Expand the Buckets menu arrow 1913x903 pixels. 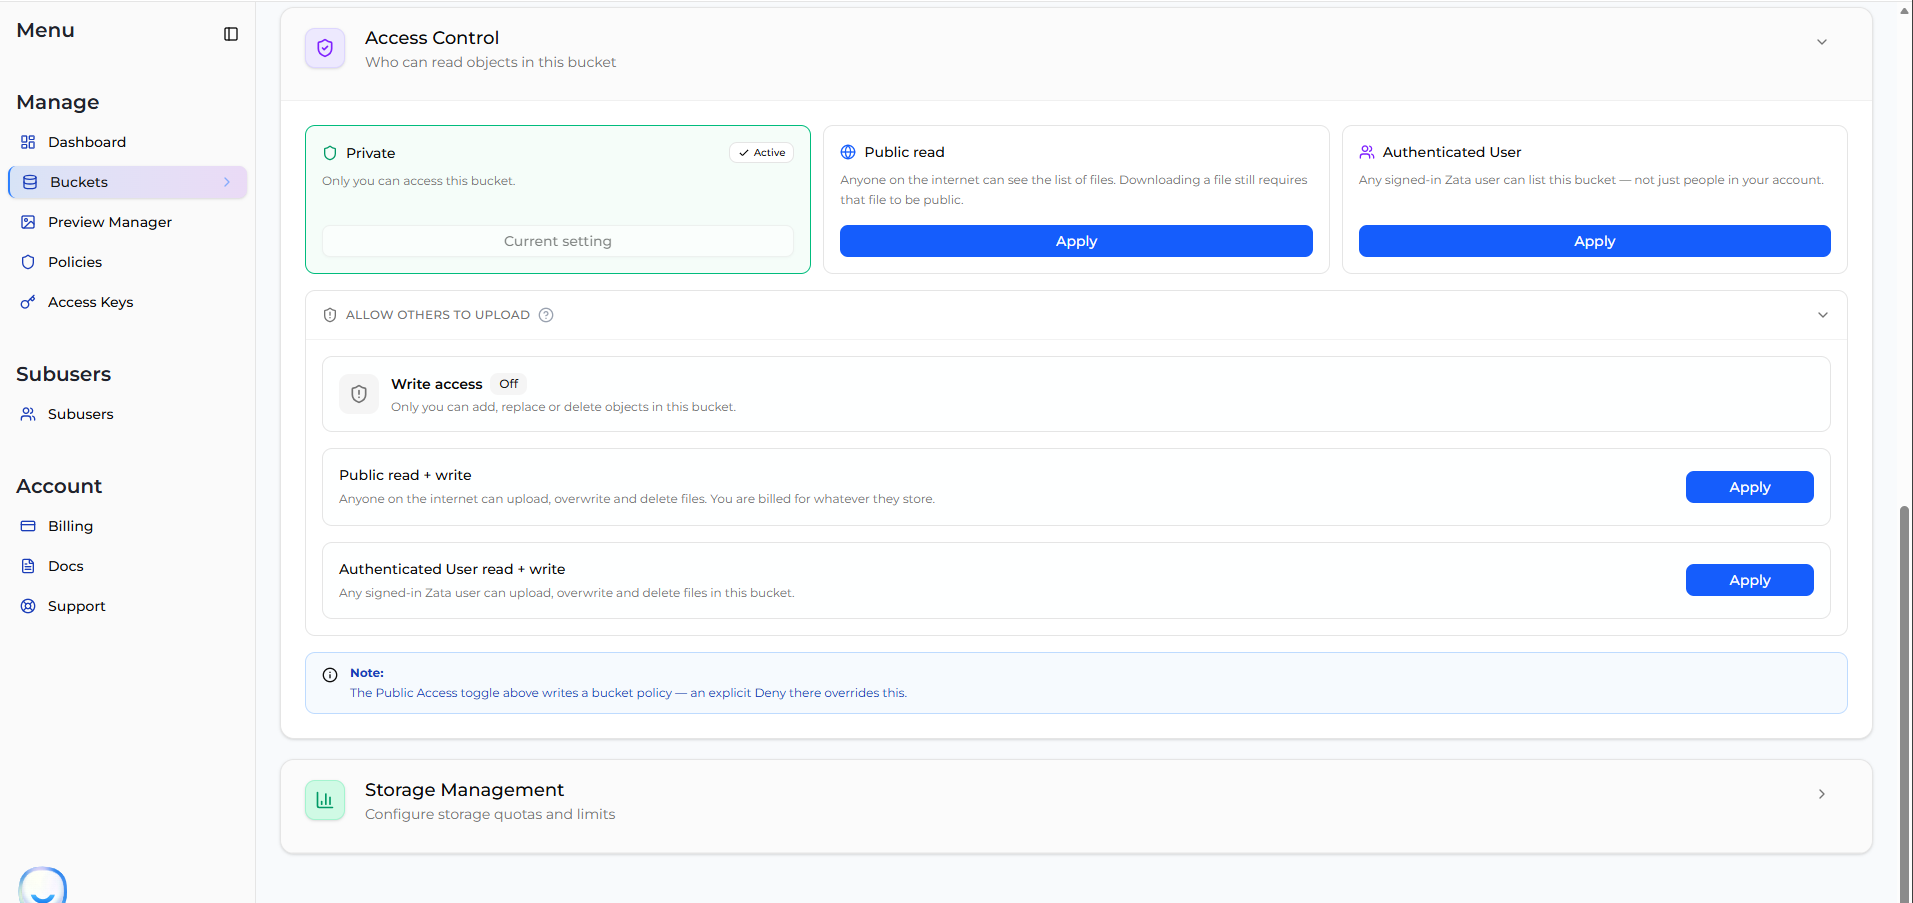(x=227, y=182)
